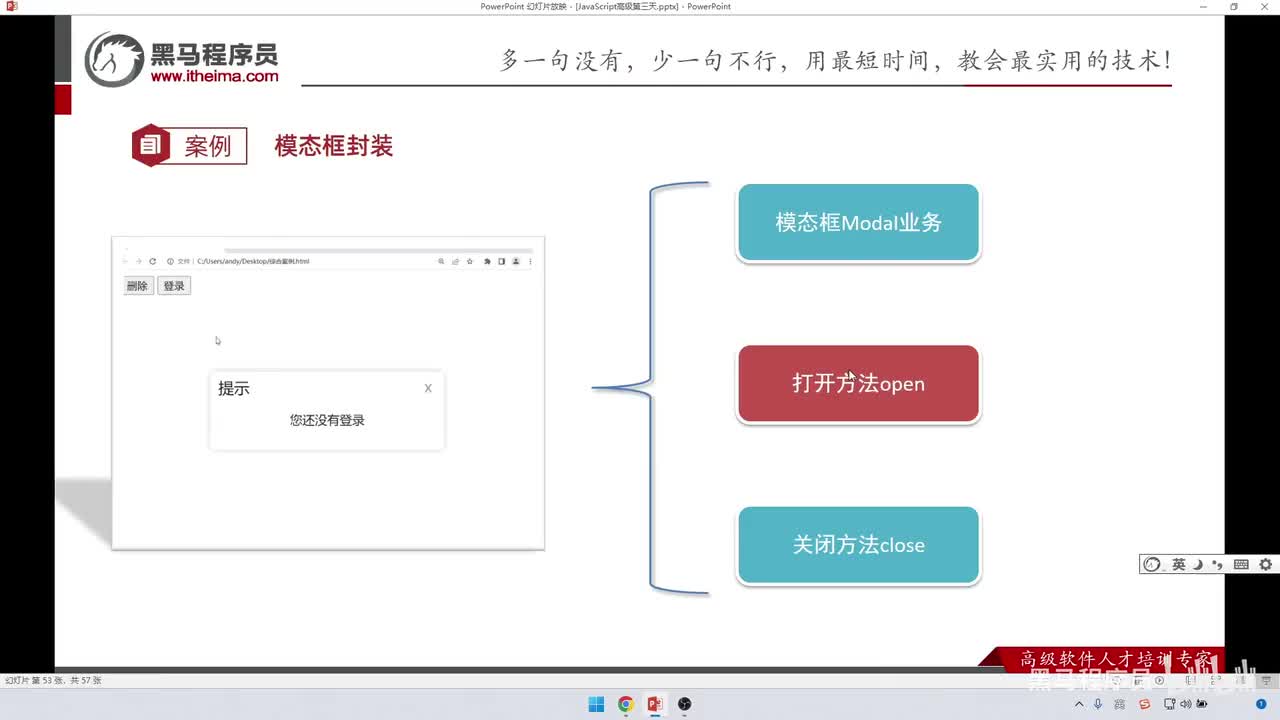Click the 案例 label badge
This screenshot has height=720, width=1280.
208,146
